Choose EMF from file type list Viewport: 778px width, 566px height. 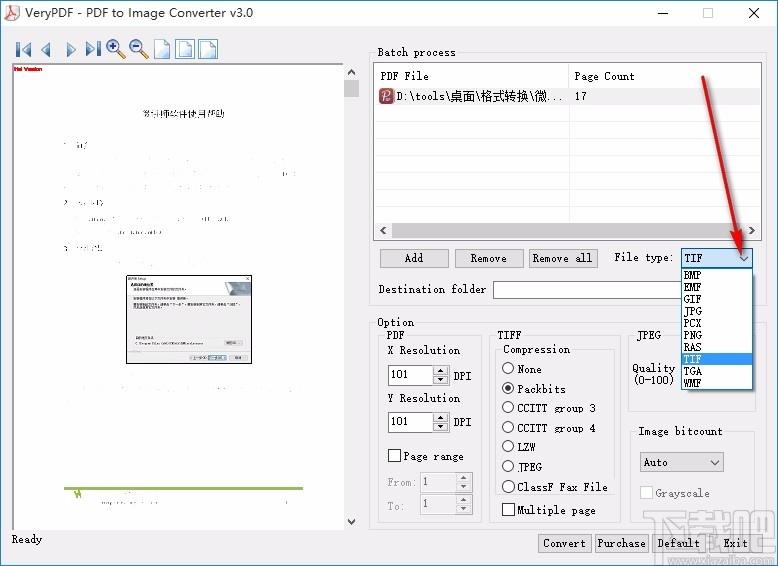coord(716,287)
